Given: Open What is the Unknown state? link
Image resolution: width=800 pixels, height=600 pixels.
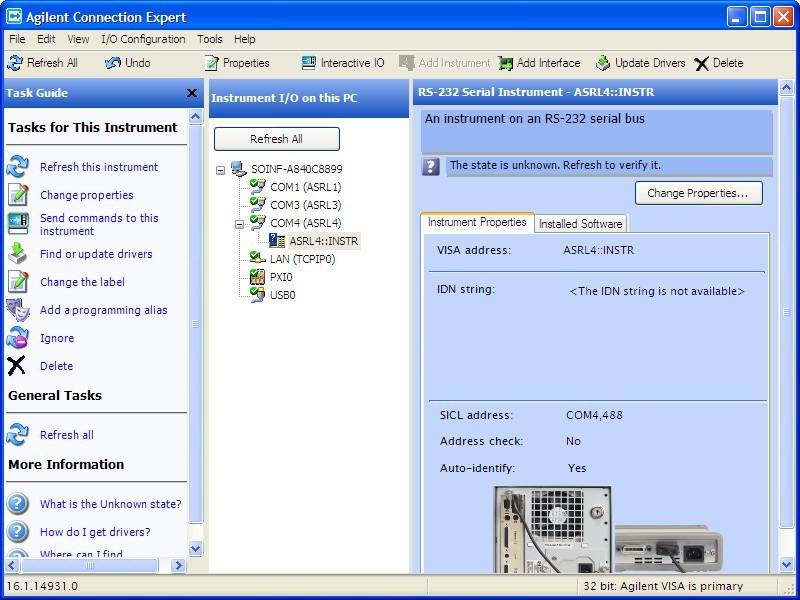Looking at the screenshot, I should coord(111,504).
